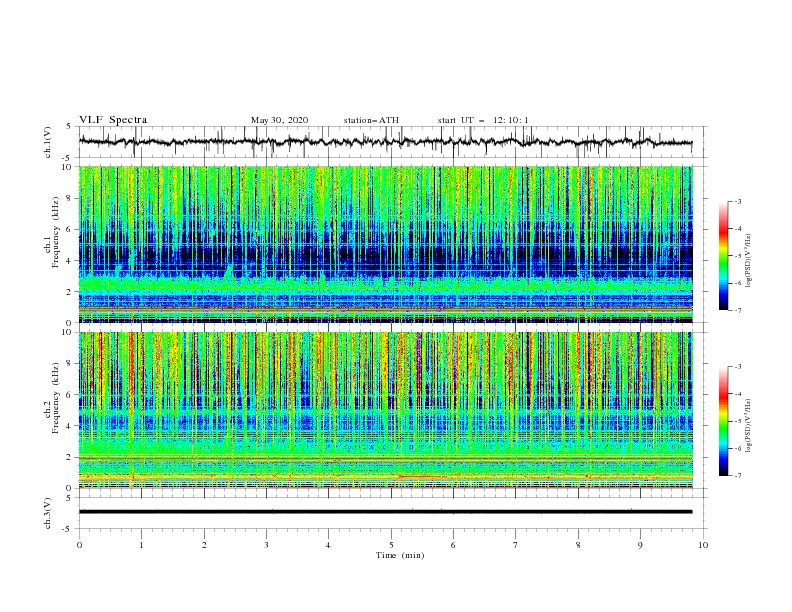Click the "-4" tick on ch.2 color bar
792x612 pixels.
click(x=738, y=394)
